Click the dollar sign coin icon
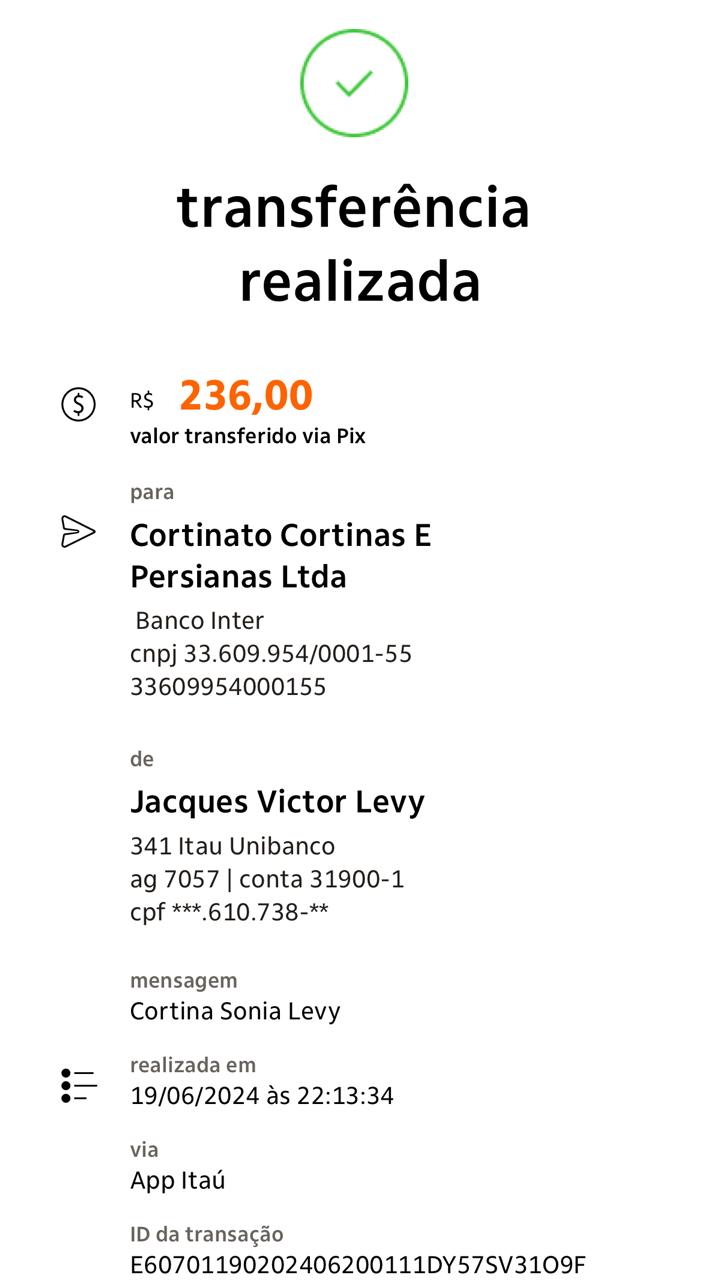 tap(78, 404)
